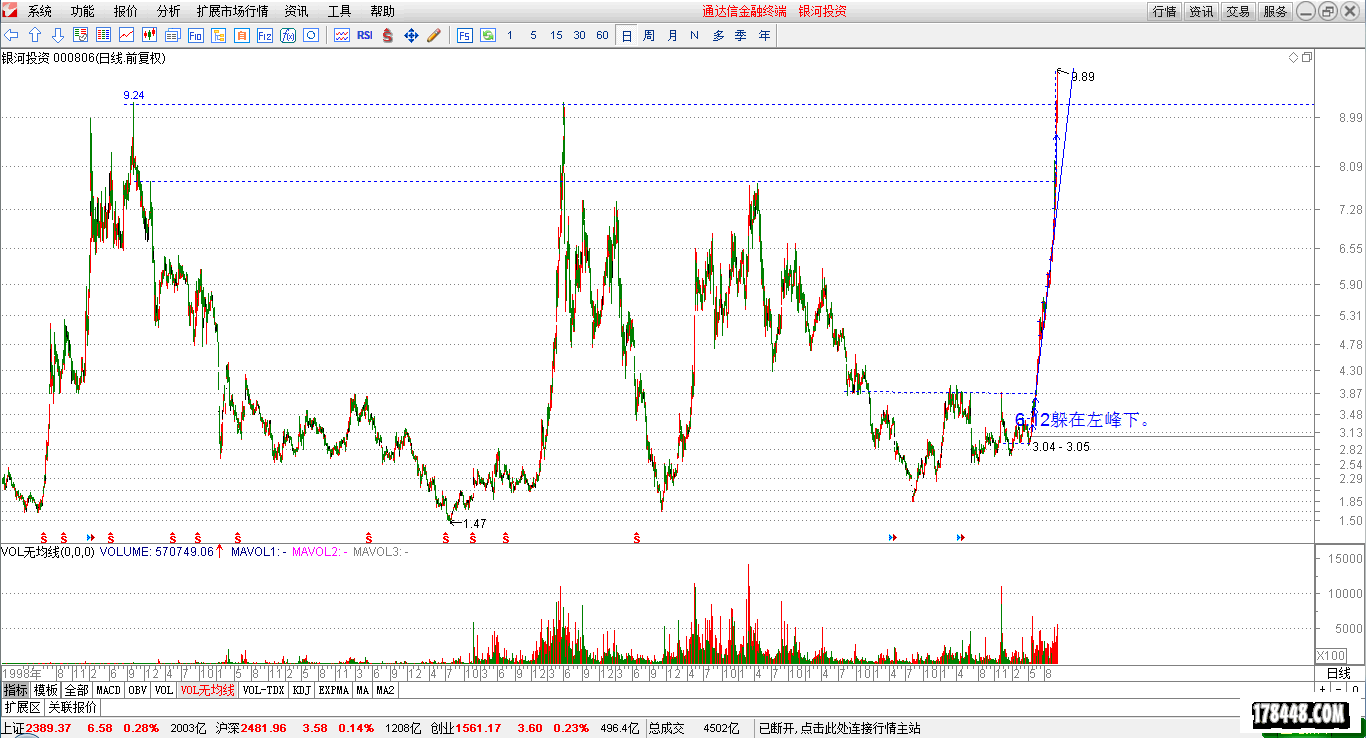Click the 日线 label below price axis
The image size is (1366, 738).
(x=1338, y=673)
